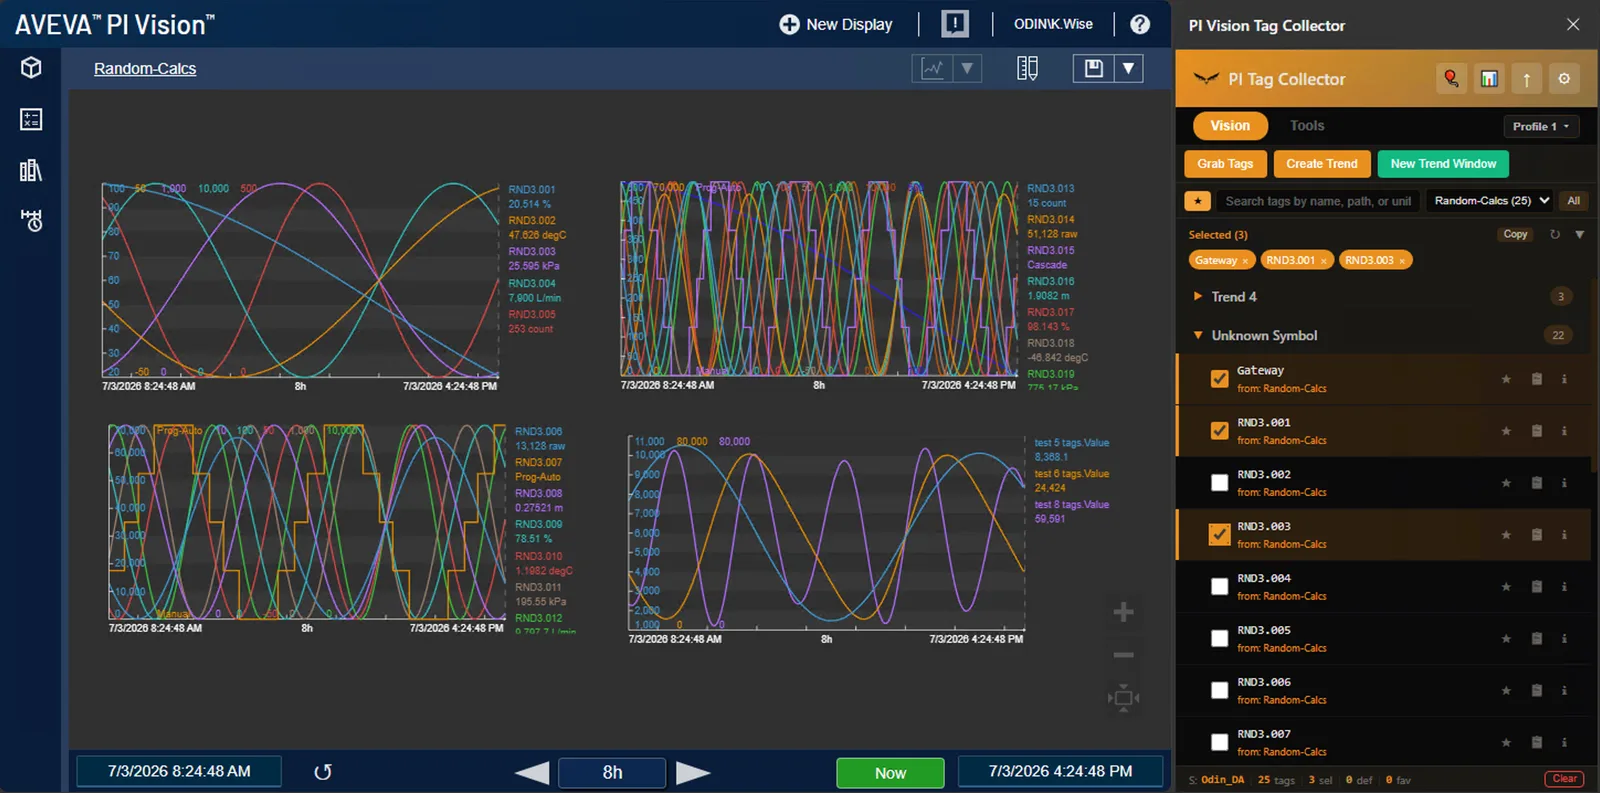Image resolution: width=1600 pixels, height=793 pixels.
Task: Click the feedback alert icon in header
Action: pos(955,24)
